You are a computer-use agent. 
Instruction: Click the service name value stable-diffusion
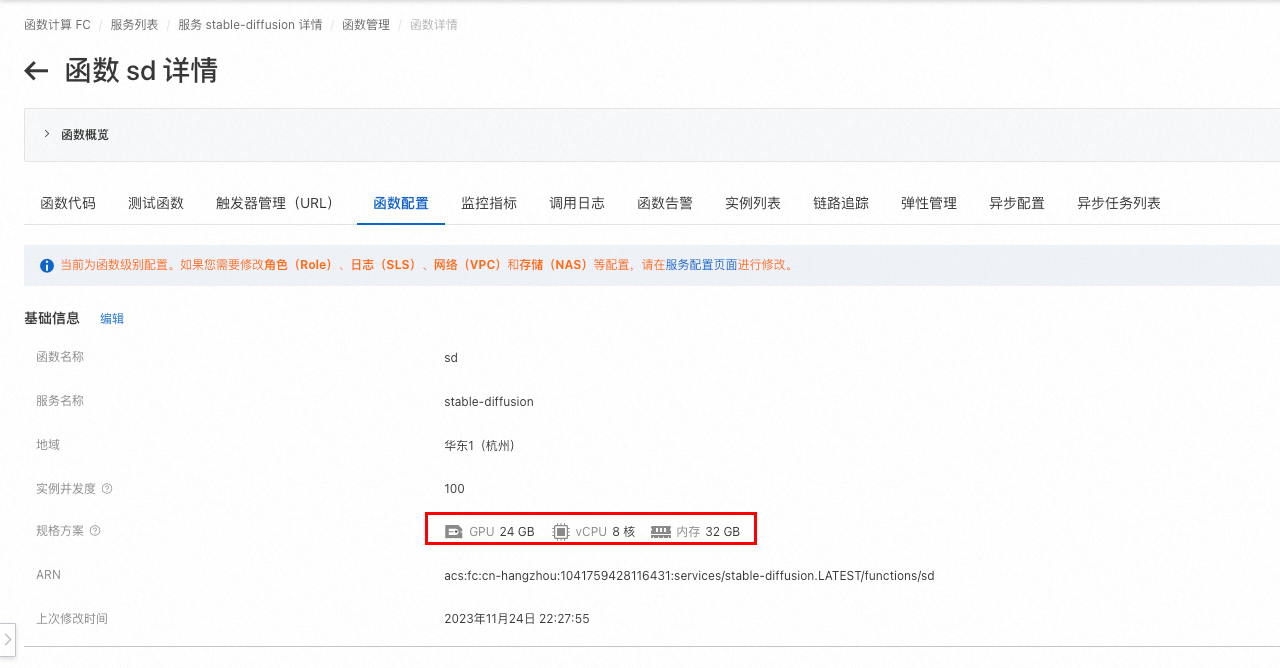[x=489, y=402]
